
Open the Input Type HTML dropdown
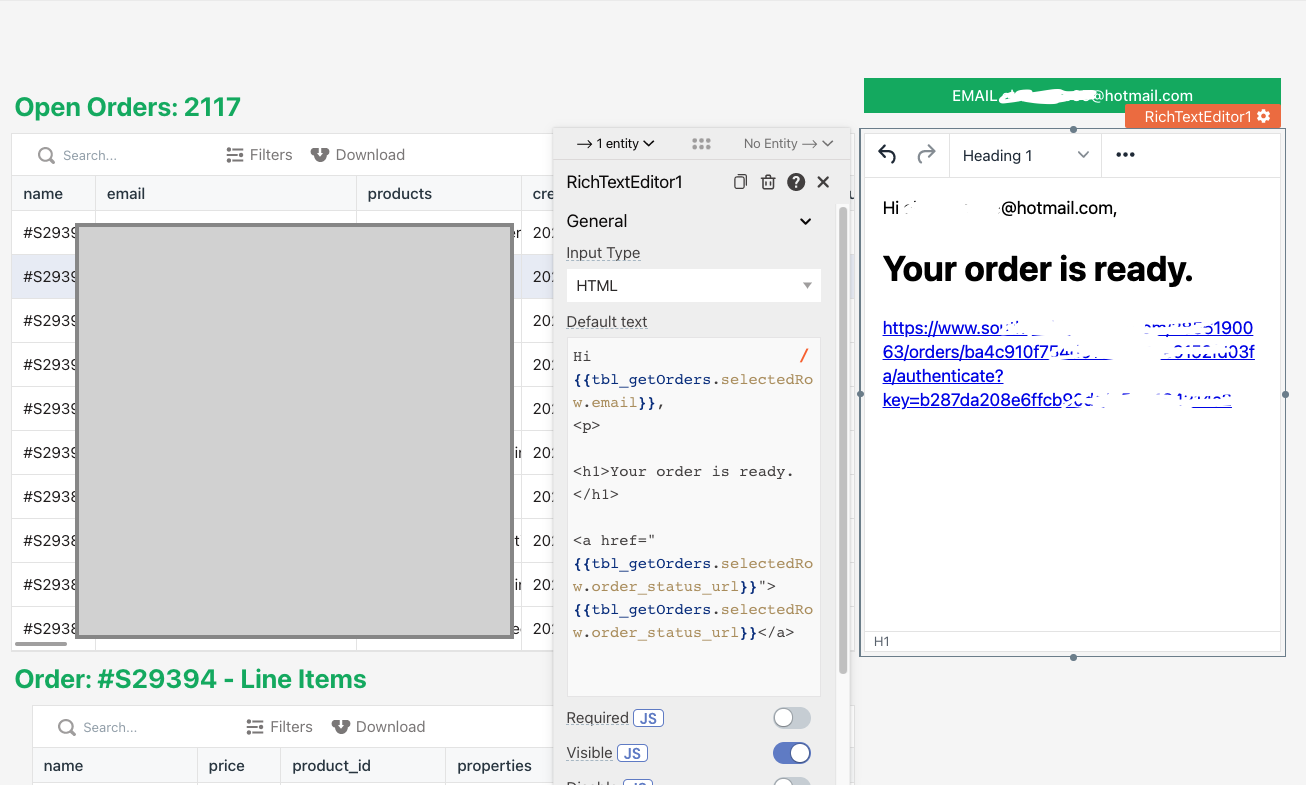click(x=693, y=286)
